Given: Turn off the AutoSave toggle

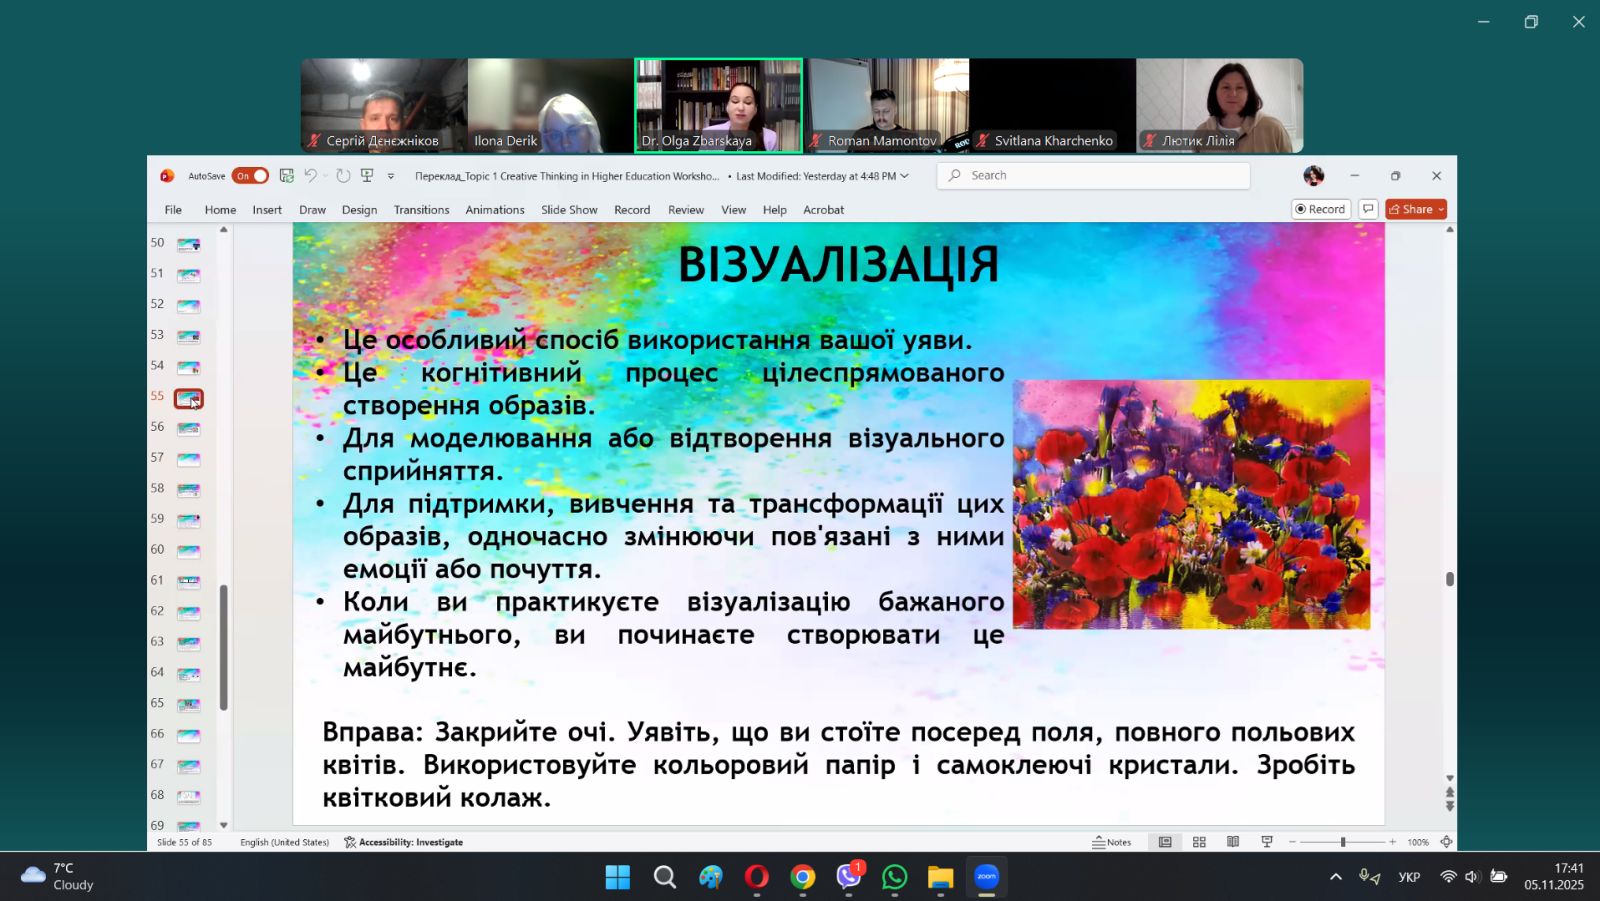Looking at the screenshot, I should coord(250,176).
